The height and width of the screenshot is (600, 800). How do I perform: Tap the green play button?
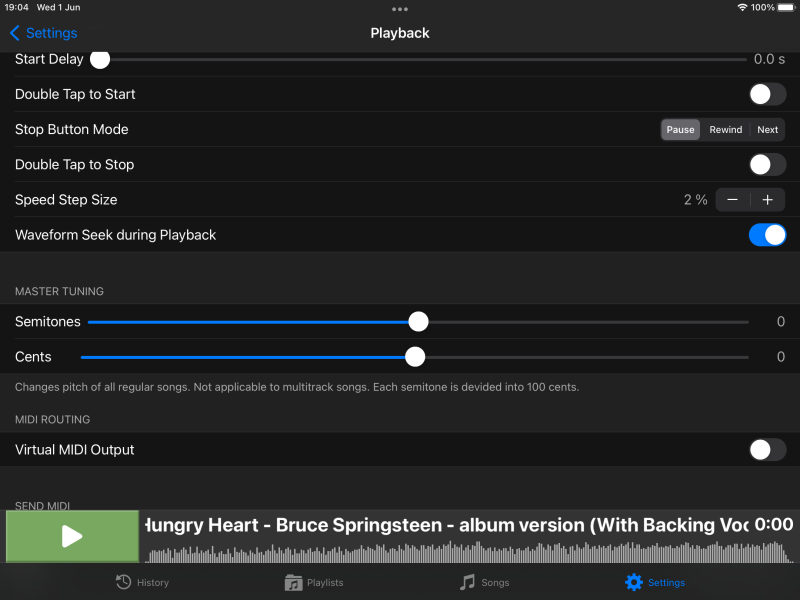tap(72, 536)
